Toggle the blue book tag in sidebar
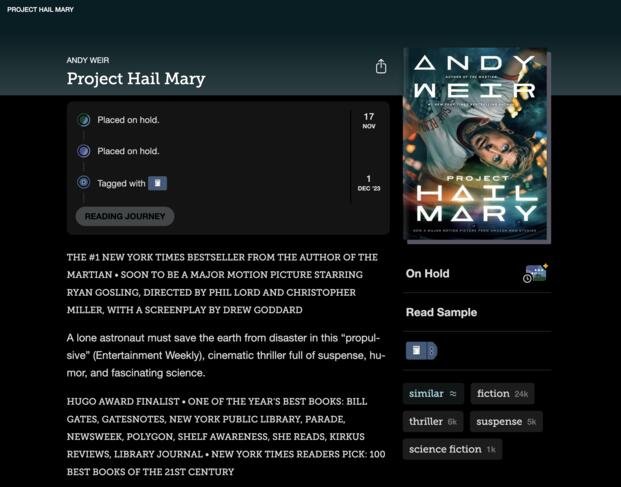This screenshot has width=621, height=487. [x=416, y=351]
